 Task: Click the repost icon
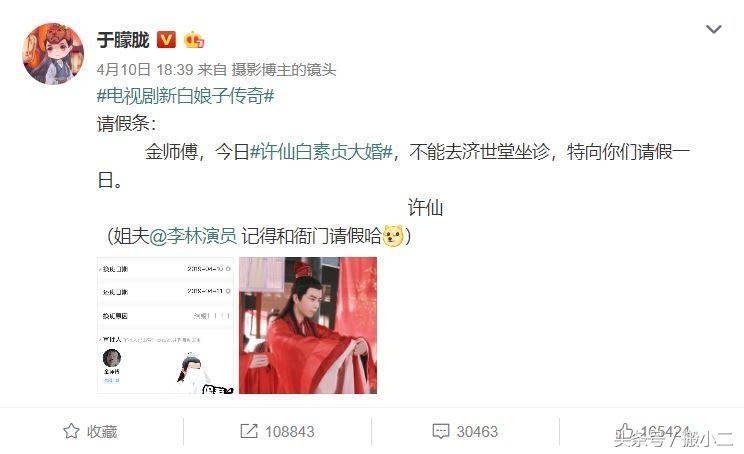(x=249, y=431)
